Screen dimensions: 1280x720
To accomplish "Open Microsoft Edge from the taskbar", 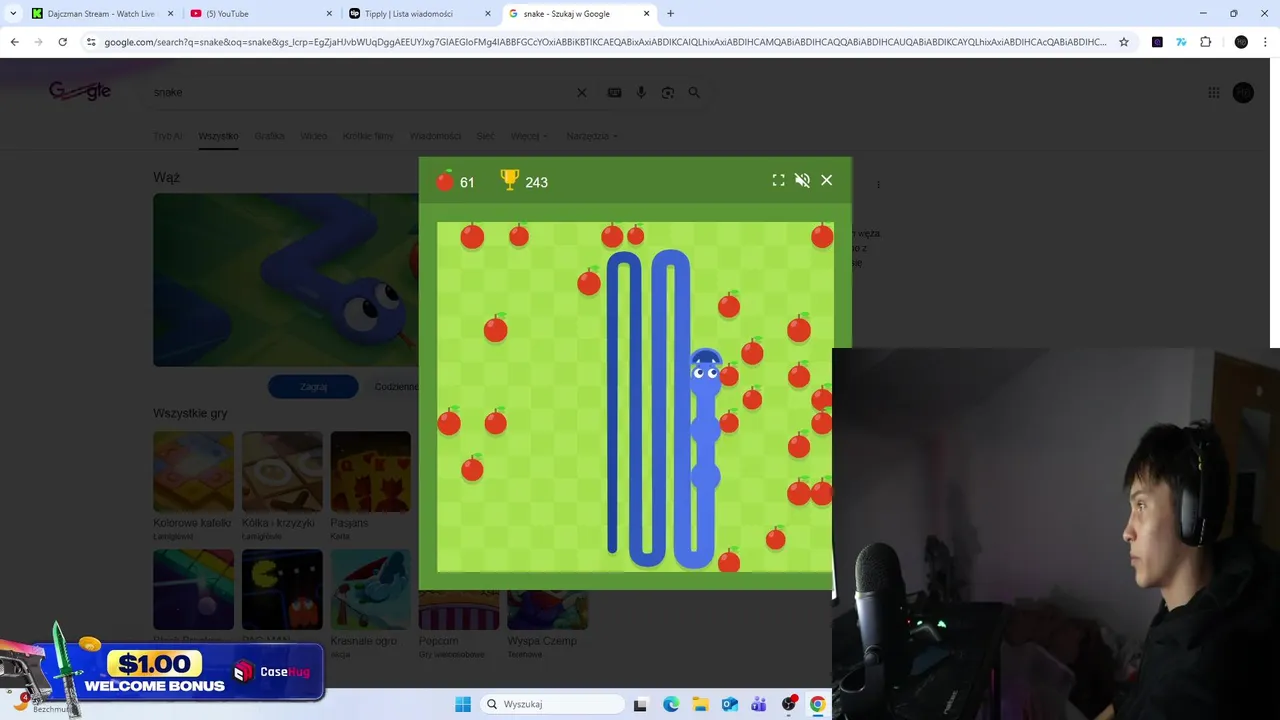I will [671, 704].
